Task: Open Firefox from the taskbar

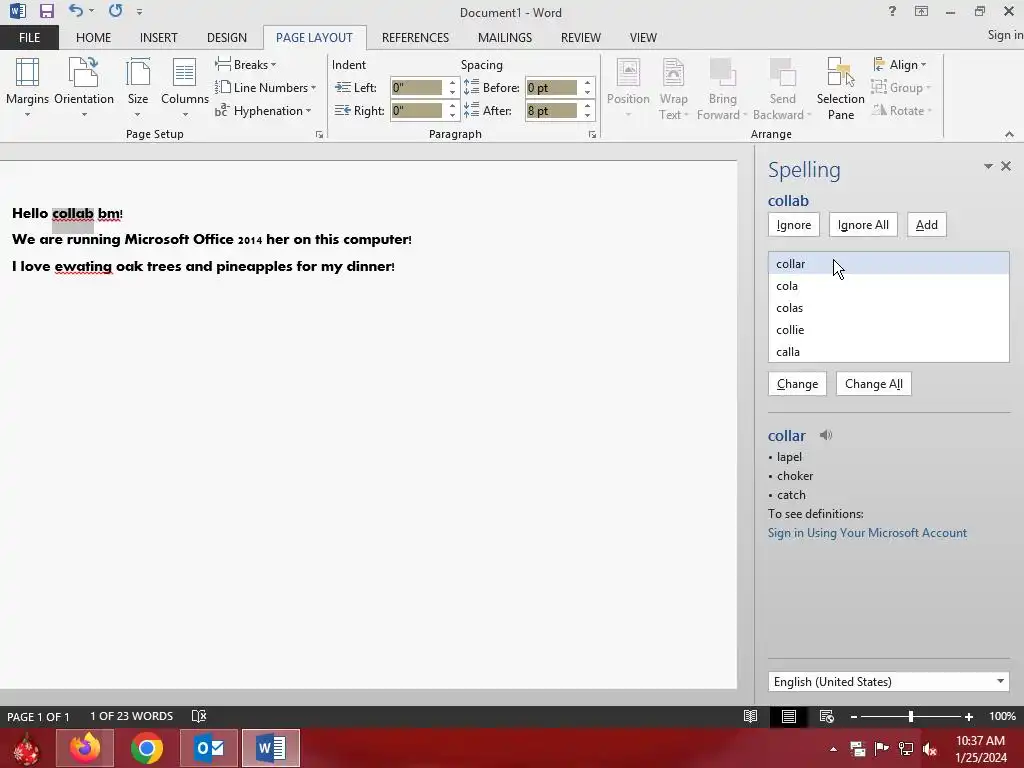Action: click(x=85, y=748)
